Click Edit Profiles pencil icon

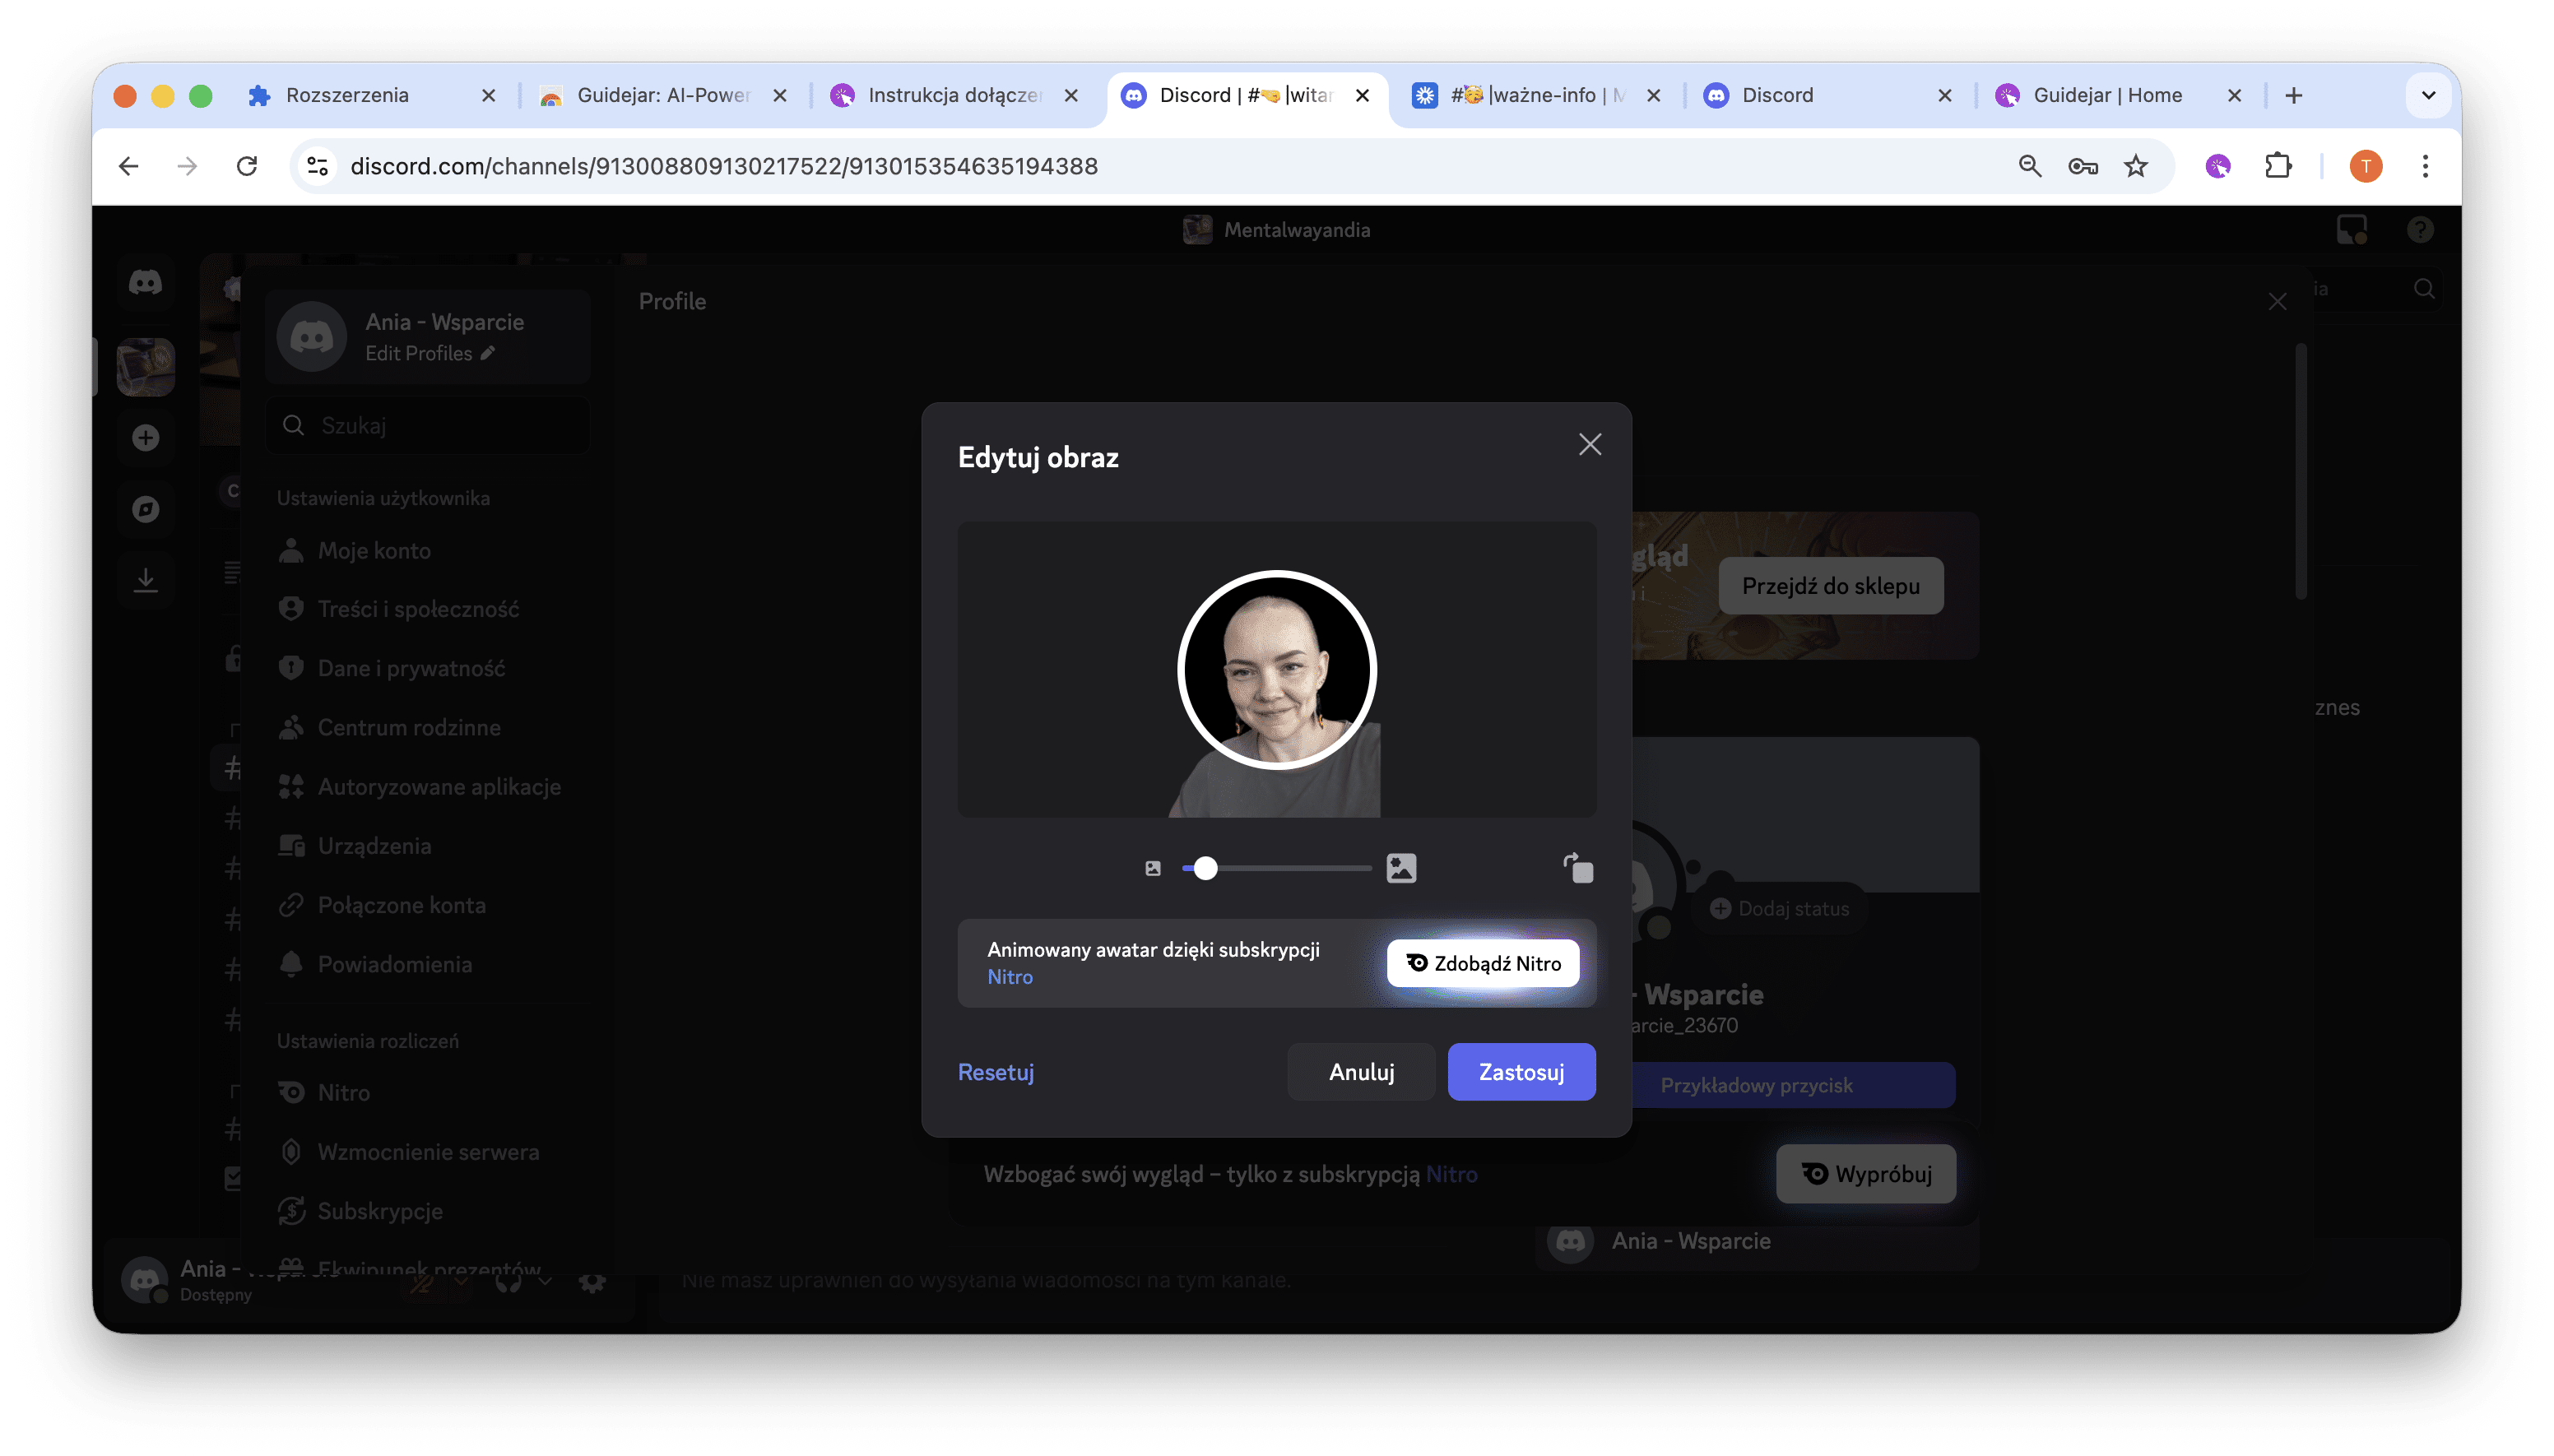(488, 353)
